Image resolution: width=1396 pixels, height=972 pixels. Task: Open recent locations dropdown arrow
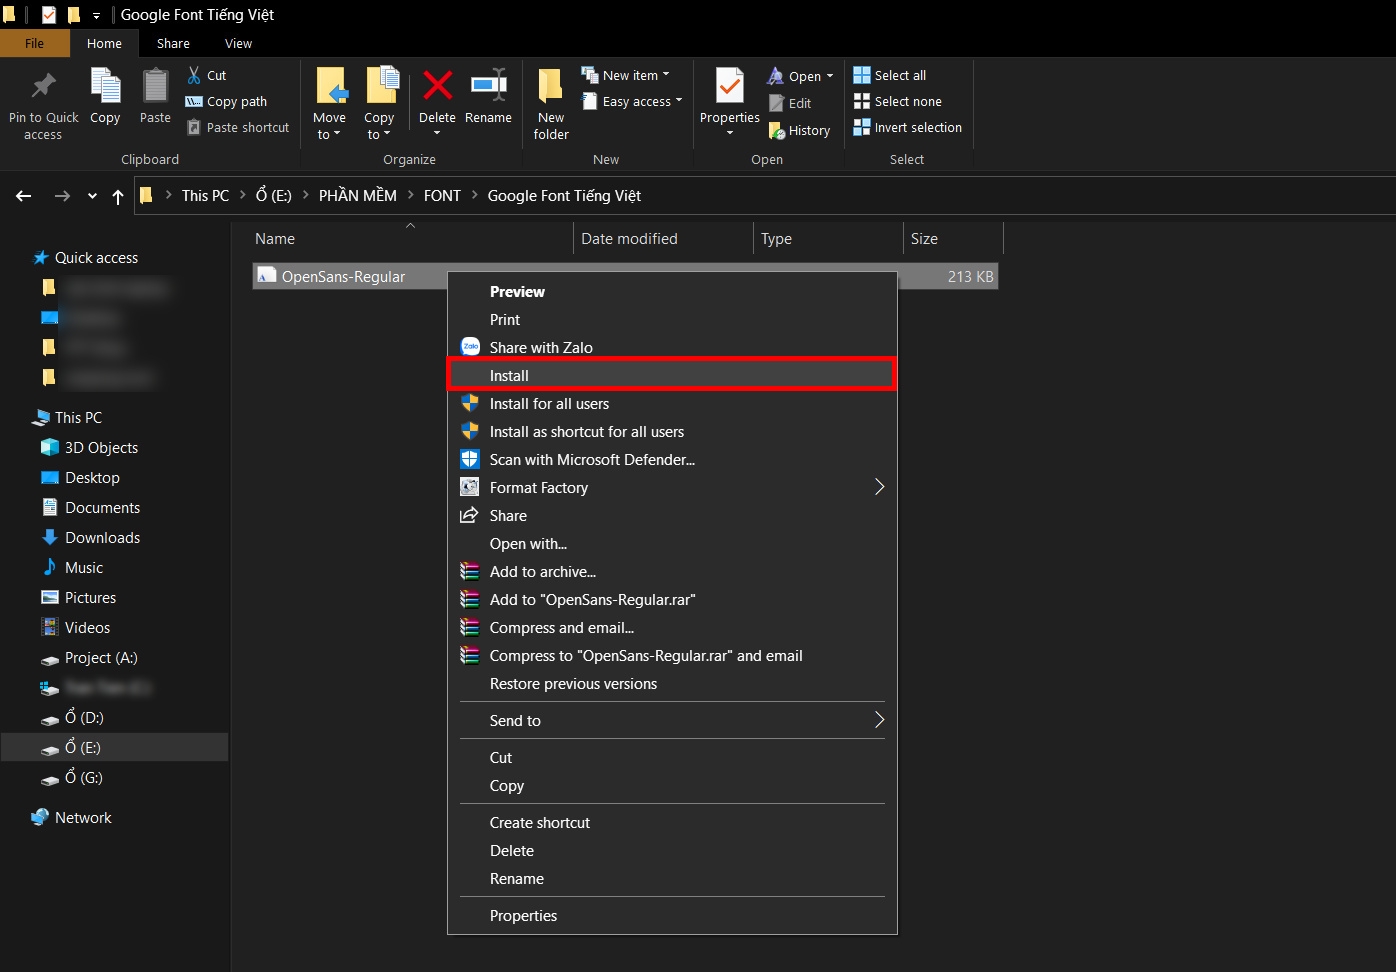[92, 196]
